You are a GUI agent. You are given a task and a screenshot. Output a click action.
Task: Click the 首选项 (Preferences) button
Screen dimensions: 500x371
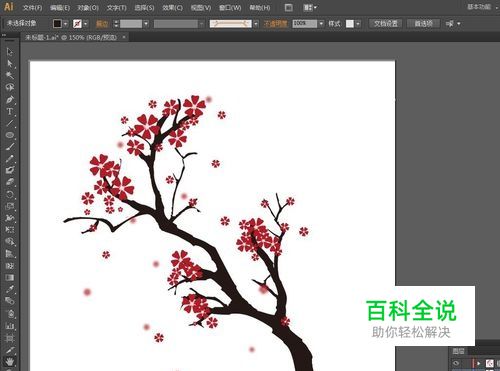[423, 24]
